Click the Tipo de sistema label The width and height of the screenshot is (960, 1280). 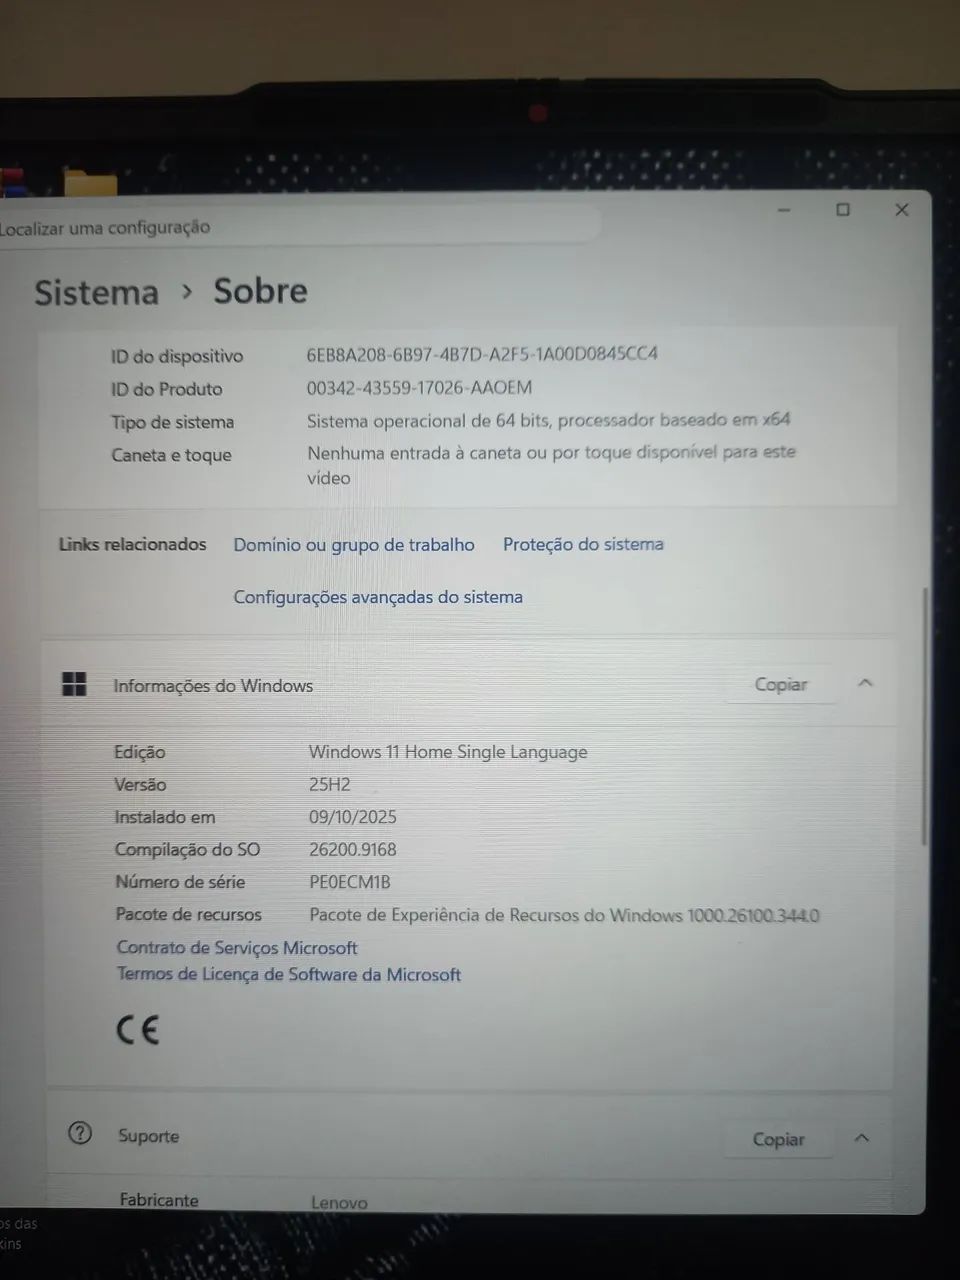tap(172, 422)
